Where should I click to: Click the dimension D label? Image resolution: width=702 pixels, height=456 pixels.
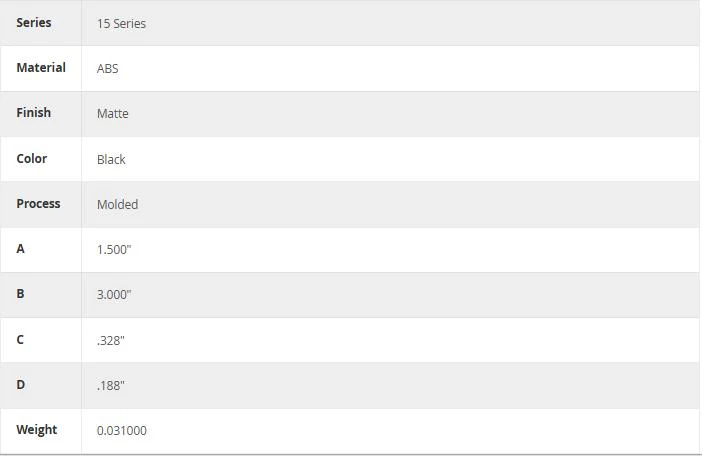[x=21, y=385]
